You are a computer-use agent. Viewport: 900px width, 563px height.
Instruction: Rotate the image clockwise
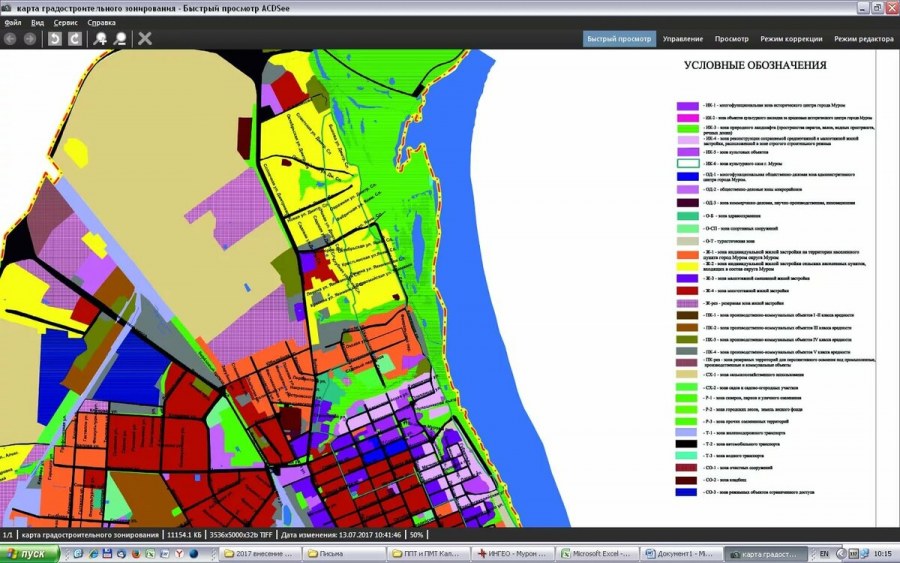click(x=74, y=39)
